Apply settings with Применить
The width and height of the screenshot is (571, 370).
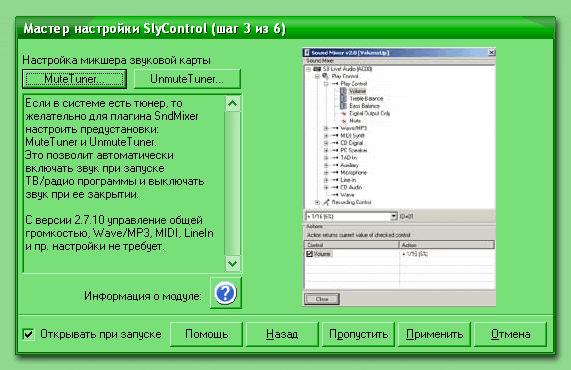[434, 334]
